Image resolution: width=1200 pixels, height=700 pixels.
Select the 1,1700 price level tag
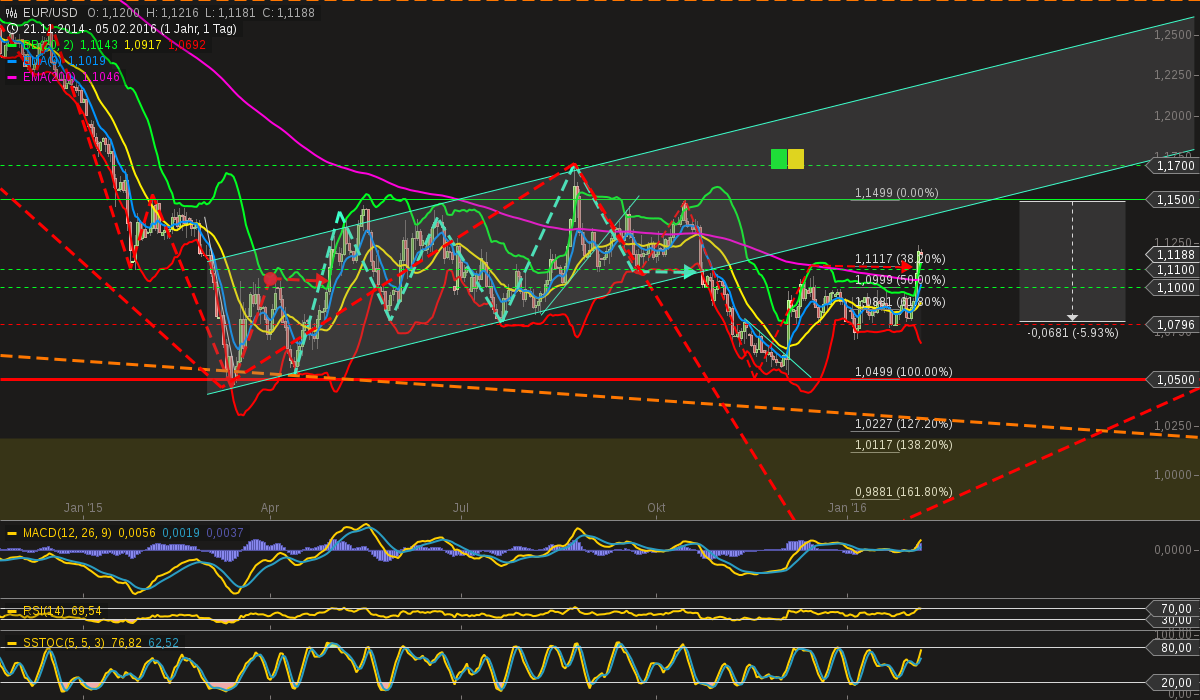[x=1174, y=165]
